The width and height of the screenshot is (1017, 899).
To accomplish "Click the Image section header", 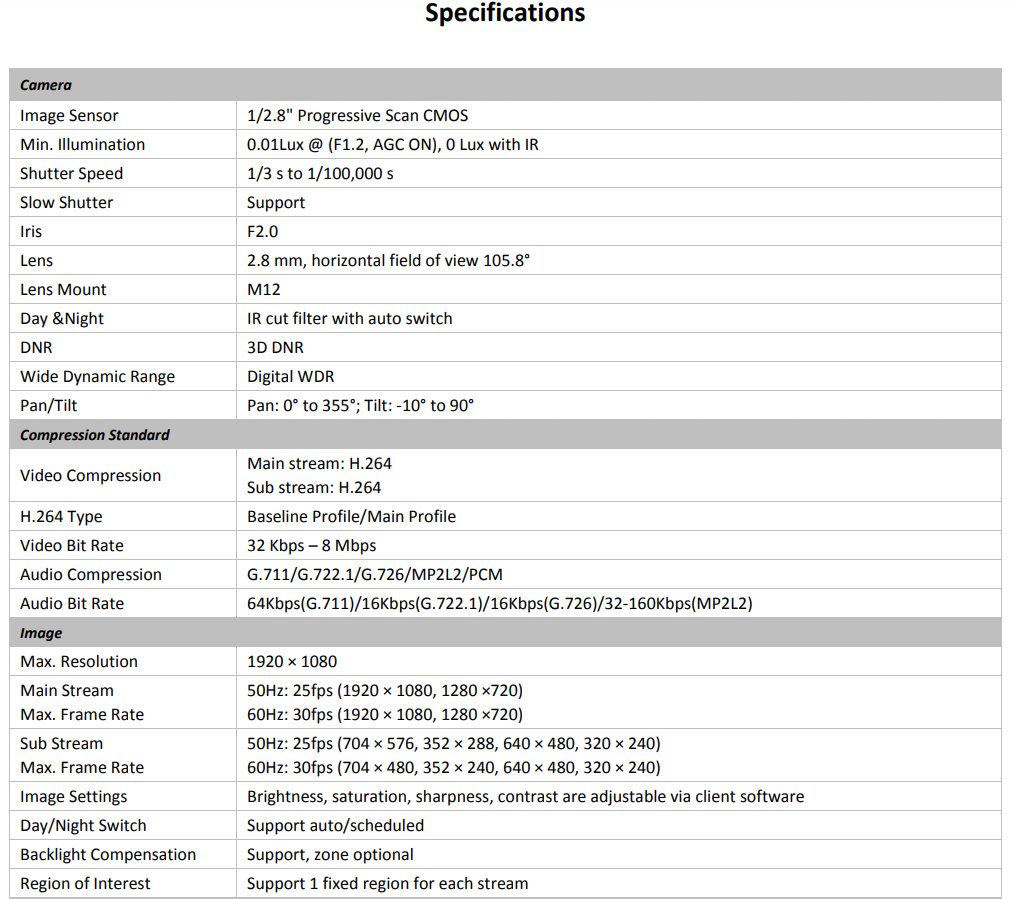I will point(41,633).
